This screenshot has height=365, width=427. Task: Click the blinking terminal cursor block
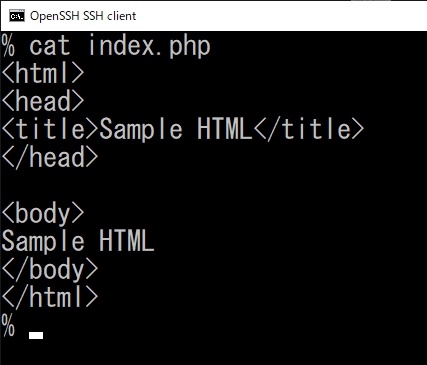click(x=36, y=335)
